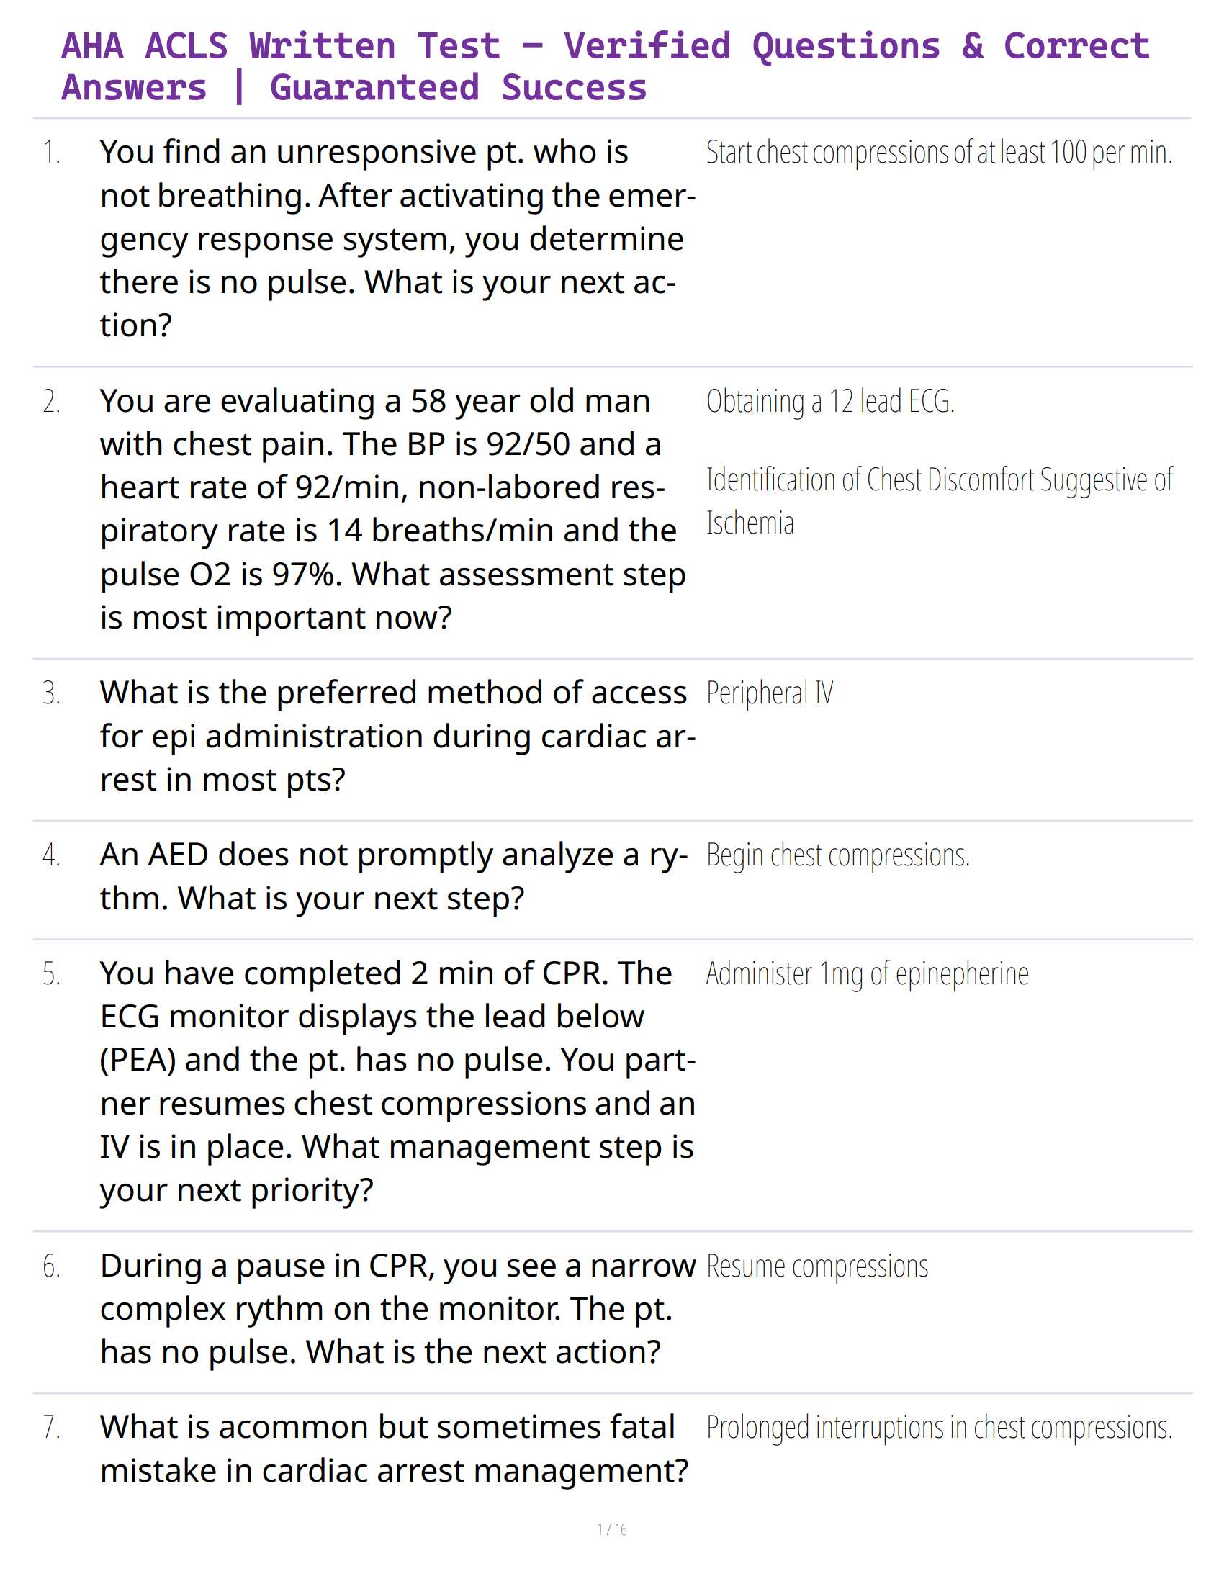Select 'Administer 1mg of epinepherine' answer
This screenshot has height=1584, width=1224.
(x=866, y=974)
